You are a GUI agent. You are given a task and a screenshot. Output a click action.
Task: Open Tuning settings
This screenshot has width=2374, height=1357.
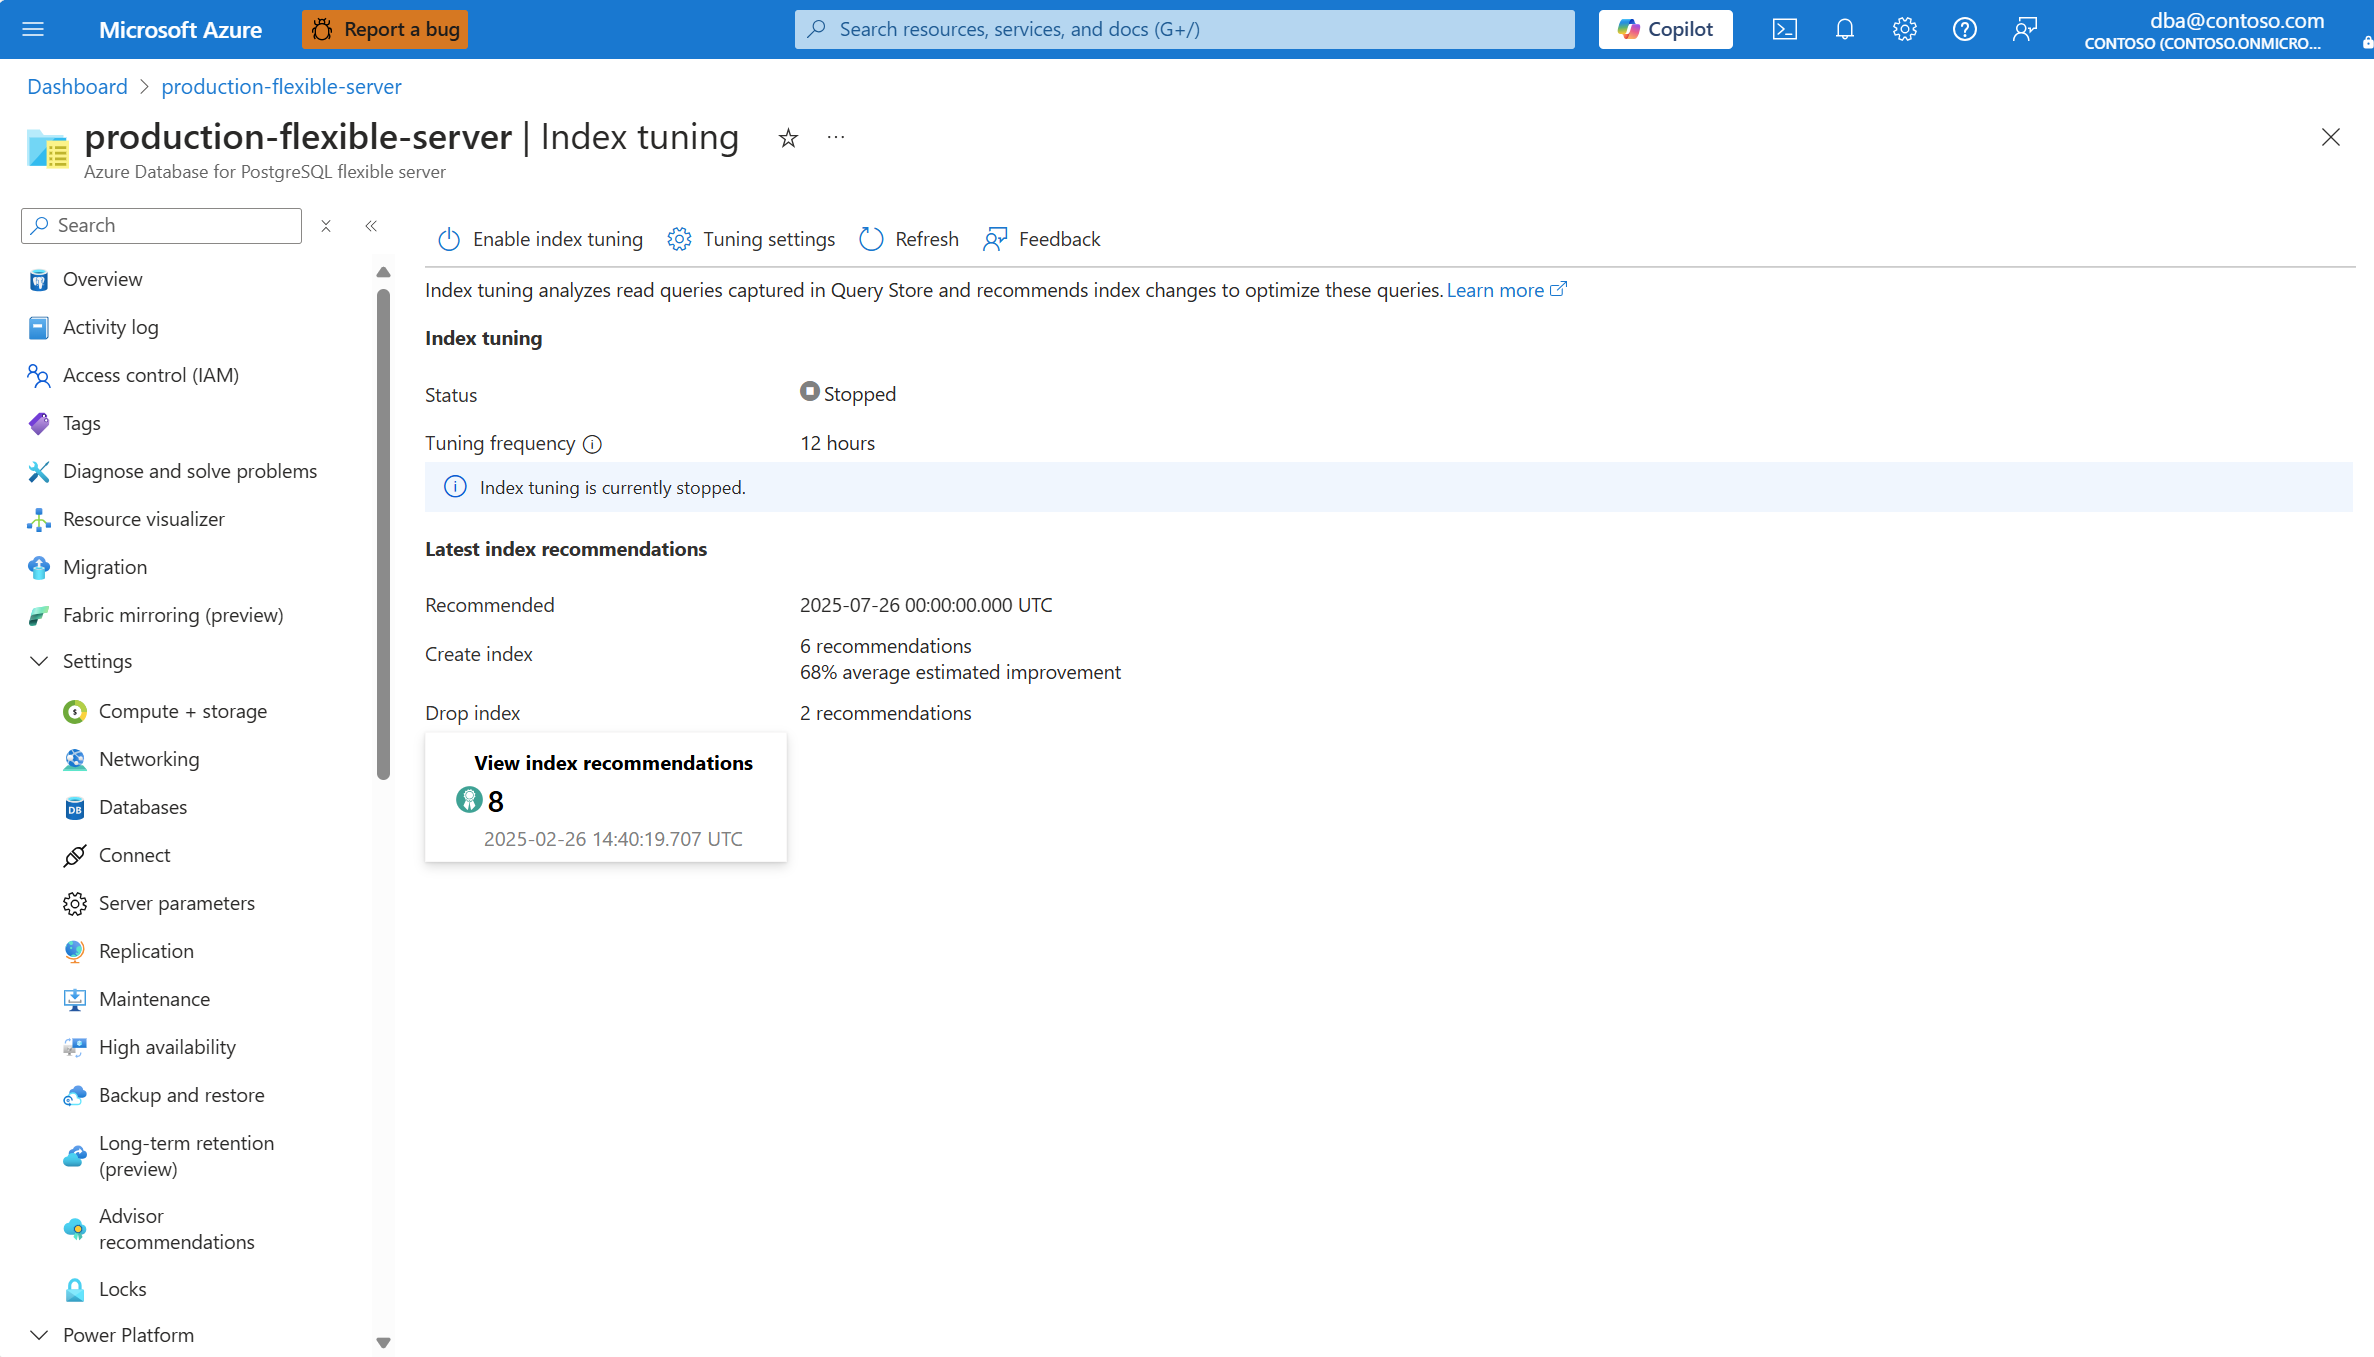point(751,239)
